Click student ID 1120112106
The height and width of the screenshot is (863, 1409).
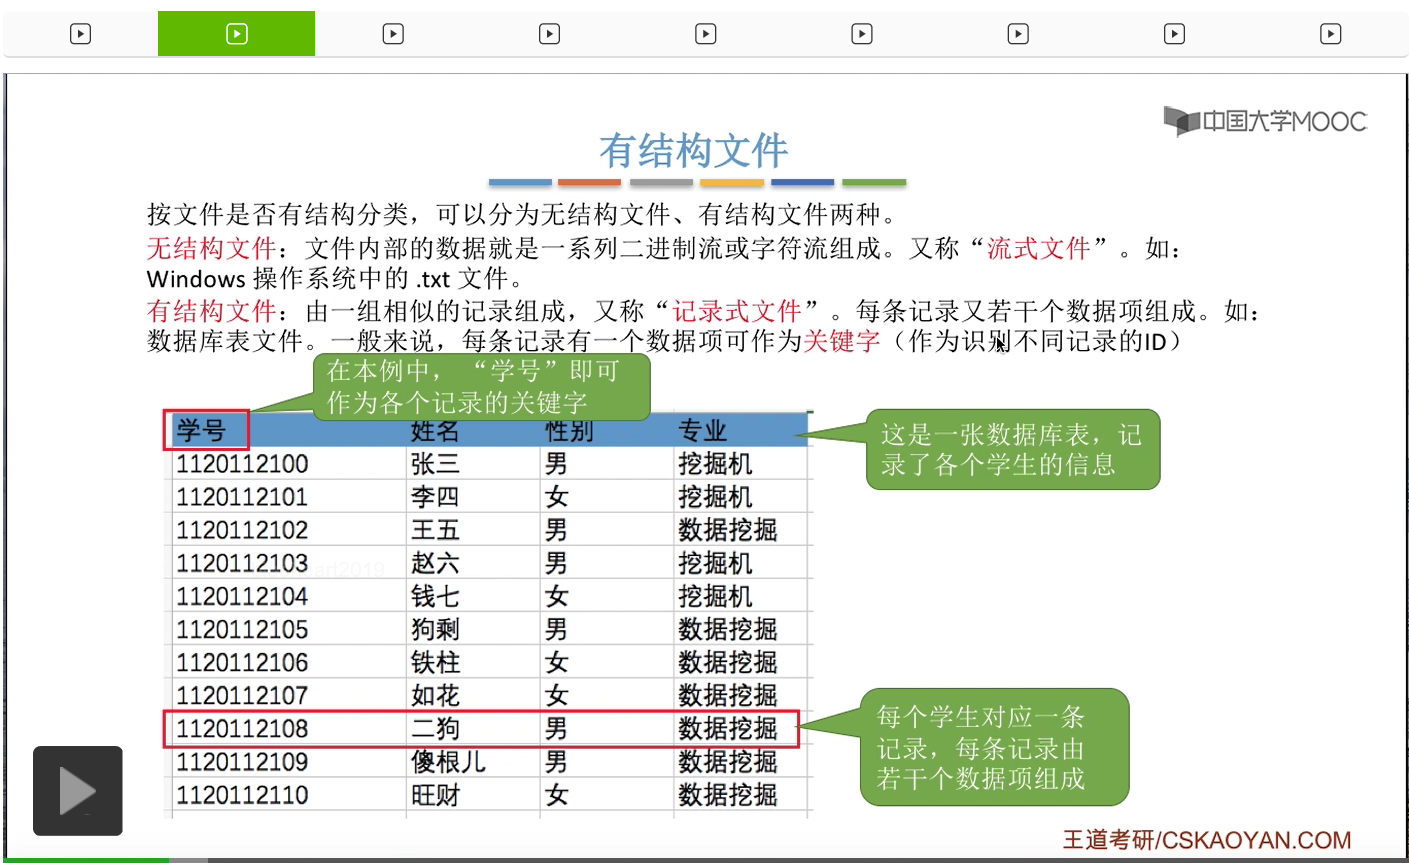click(242, 662)
